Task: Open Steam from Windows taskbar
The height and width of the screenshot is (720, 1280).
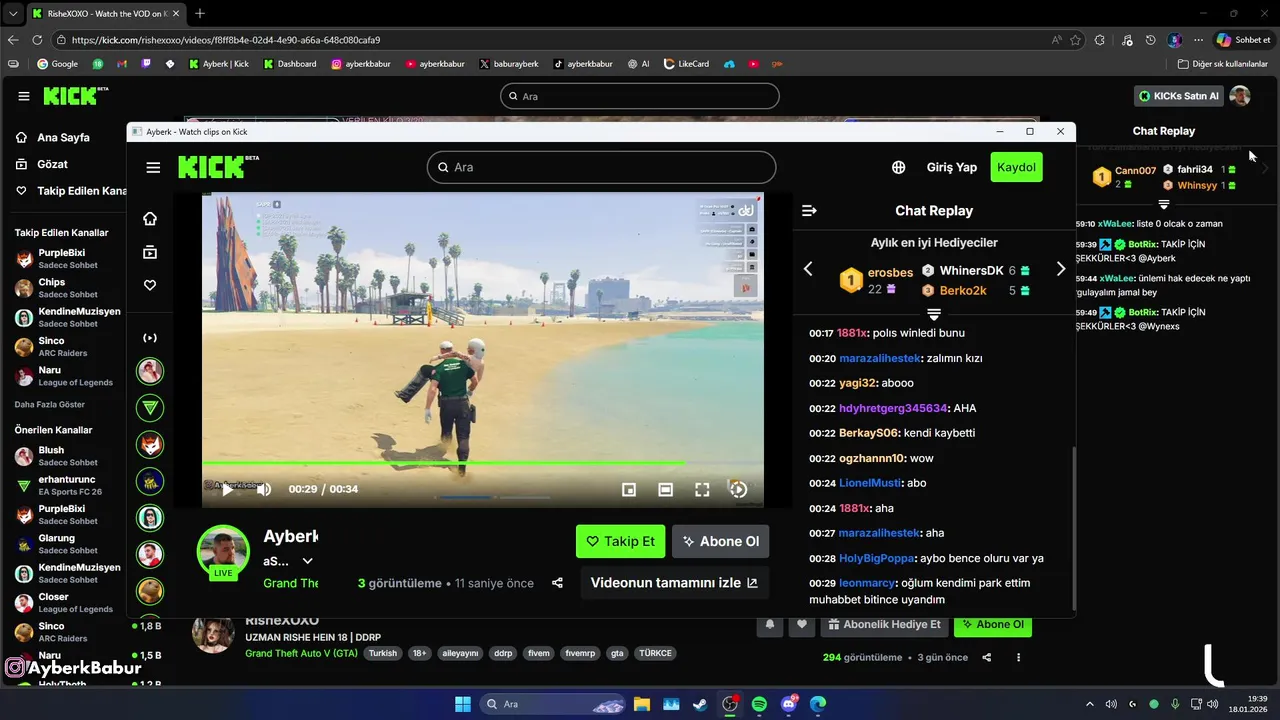Action: pos(700,704)
